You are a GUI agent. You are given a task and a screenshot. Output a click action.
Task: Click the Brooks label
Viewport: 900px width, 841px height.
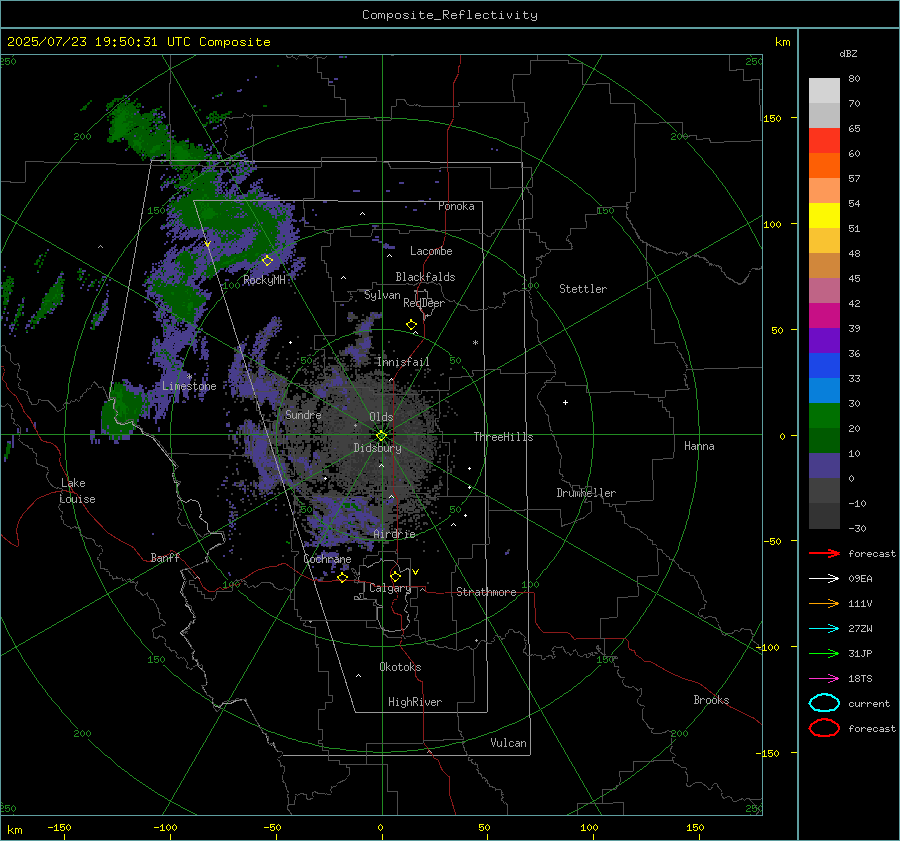pos(711,700)
